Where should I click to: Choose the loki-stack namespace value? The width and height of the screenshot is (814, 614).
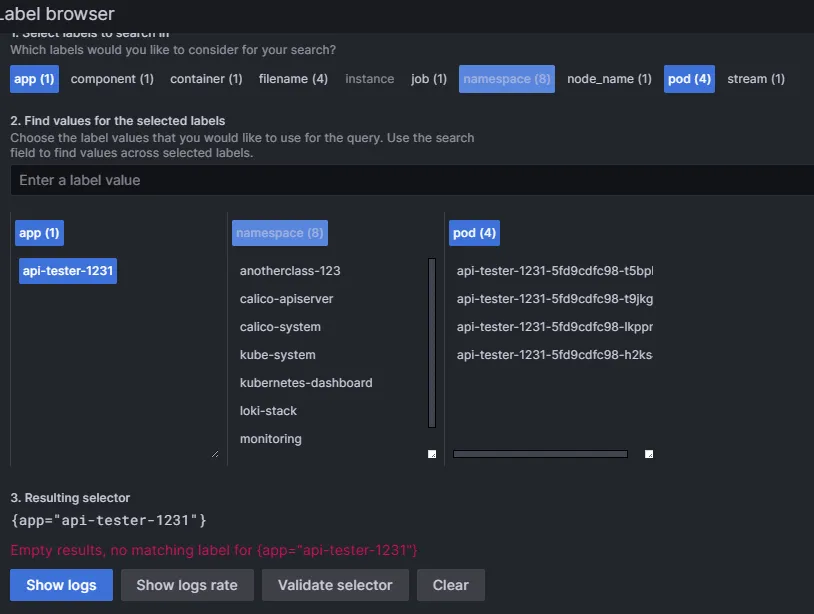tap(269, 411)
